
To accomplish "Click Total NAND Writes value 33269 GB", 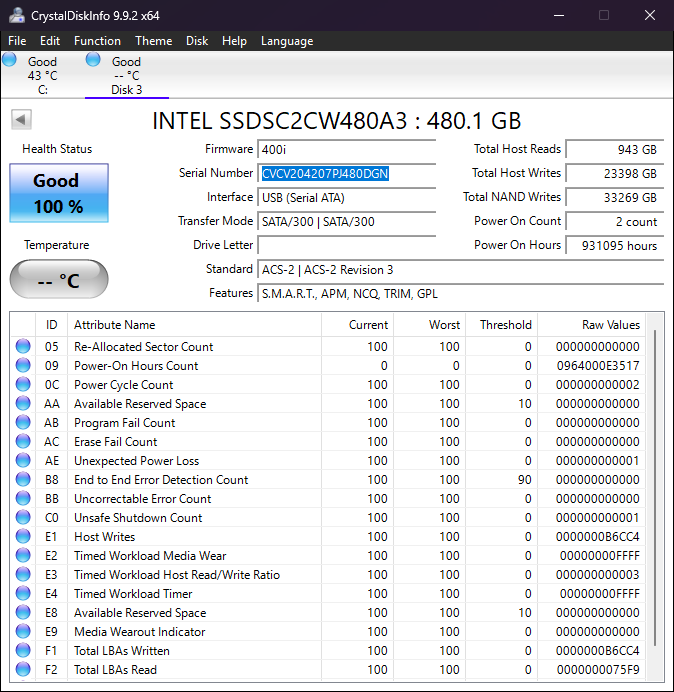I will click(614, 197).
